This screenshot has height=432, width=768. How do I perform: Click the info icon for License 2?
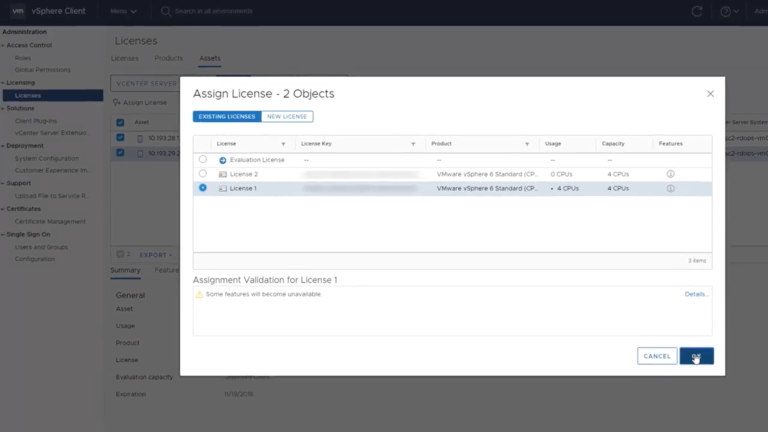(x=671, y=174)
